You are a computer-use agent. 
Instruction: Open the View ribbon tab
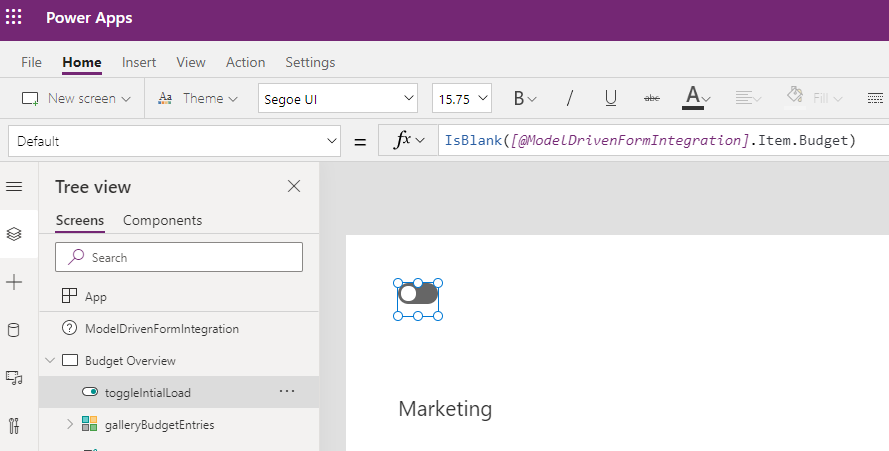click(190, 62)
